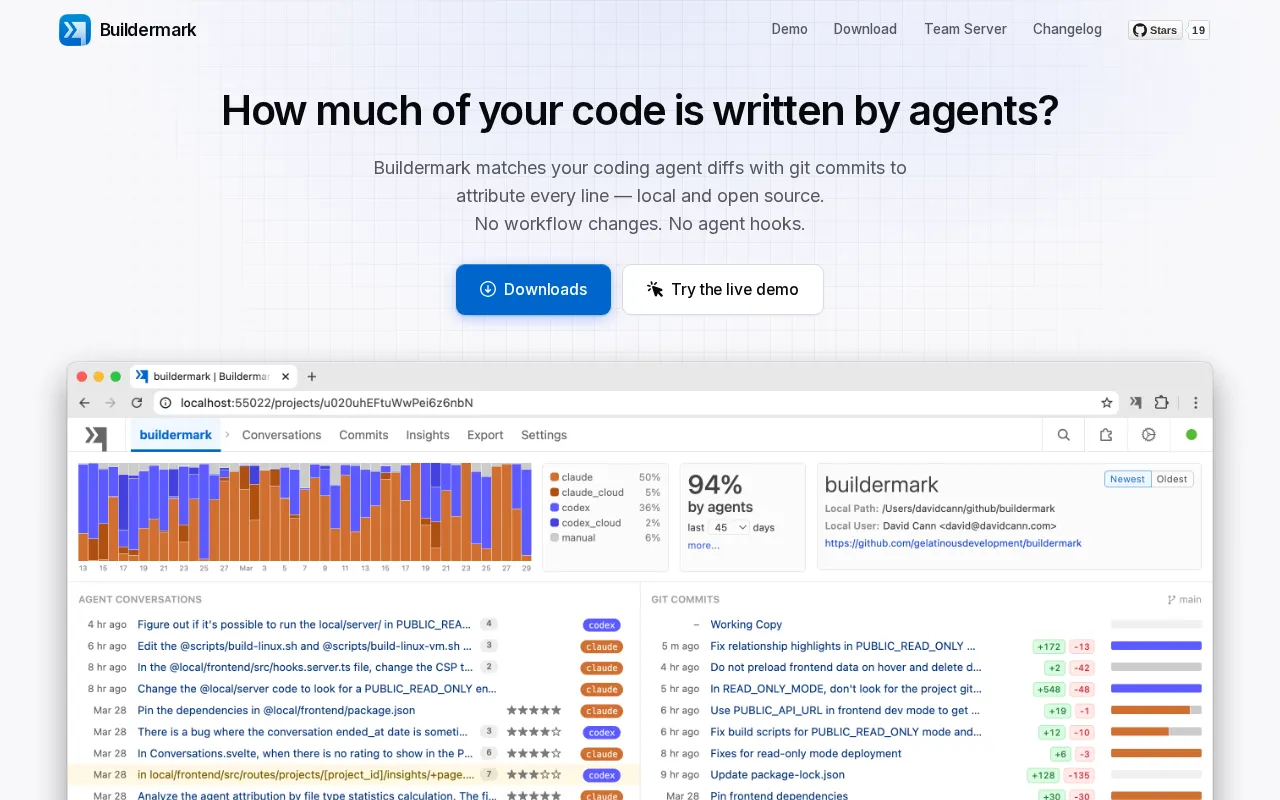Click the main branch icon
The image size is (1280, 800).
[x=1172, y=600]
